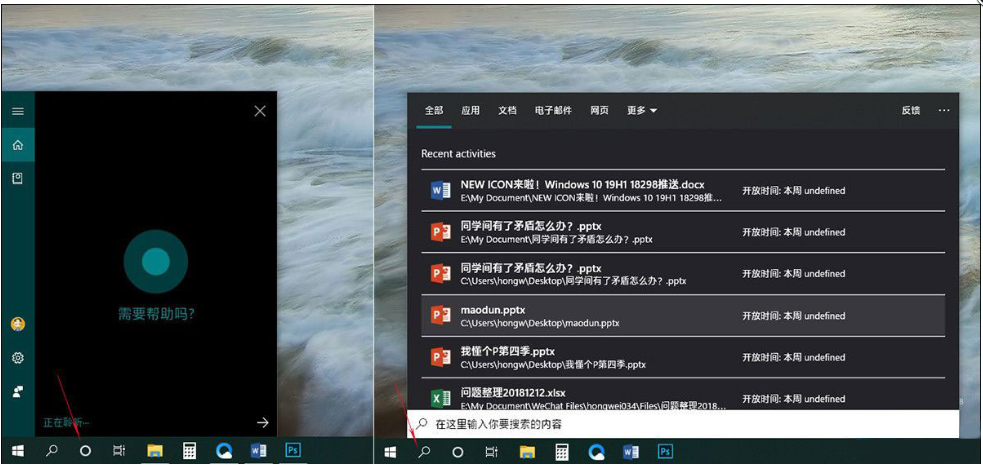Launch Calculator from taskbar below Cortana panel
983x469 pixels.
(189, 451)
